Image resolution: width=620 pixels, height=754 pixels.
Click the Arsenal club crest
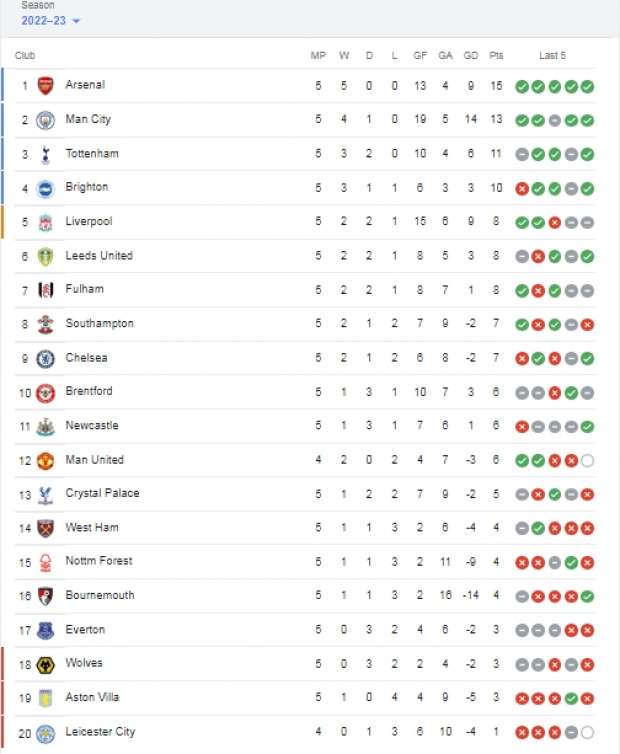pos(45,86)
